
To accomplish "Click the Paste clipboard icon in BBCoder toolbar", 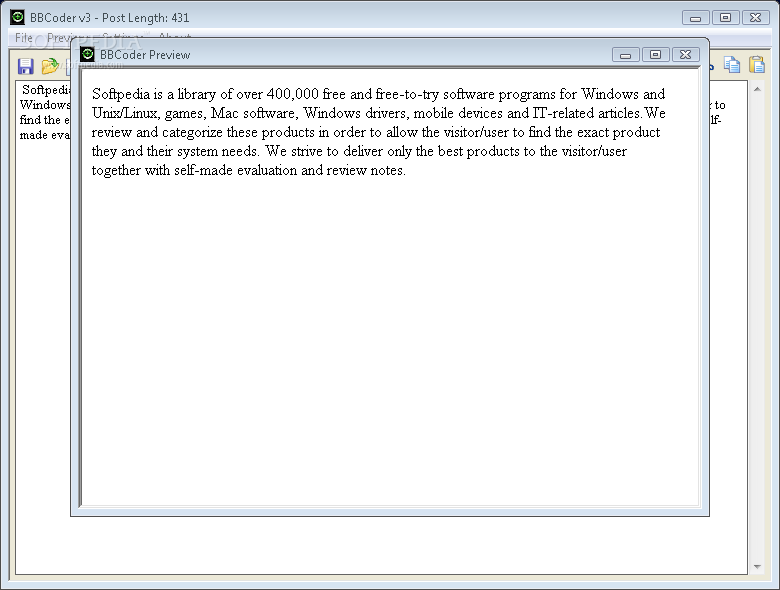I will (x=757, y=65).
